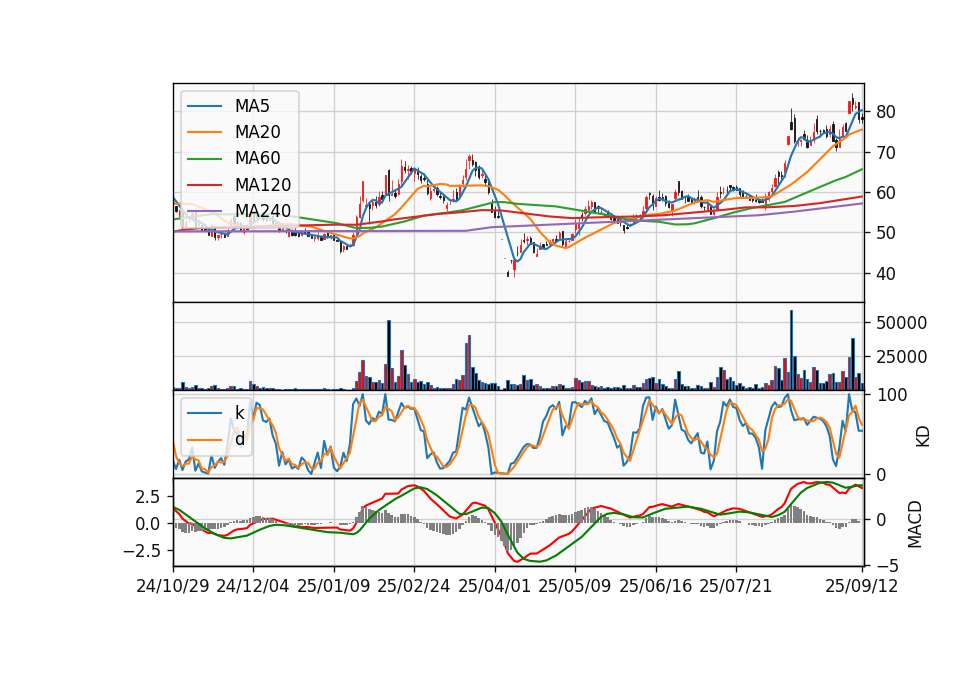Click the price axis value 60

(x=886, y=193)
